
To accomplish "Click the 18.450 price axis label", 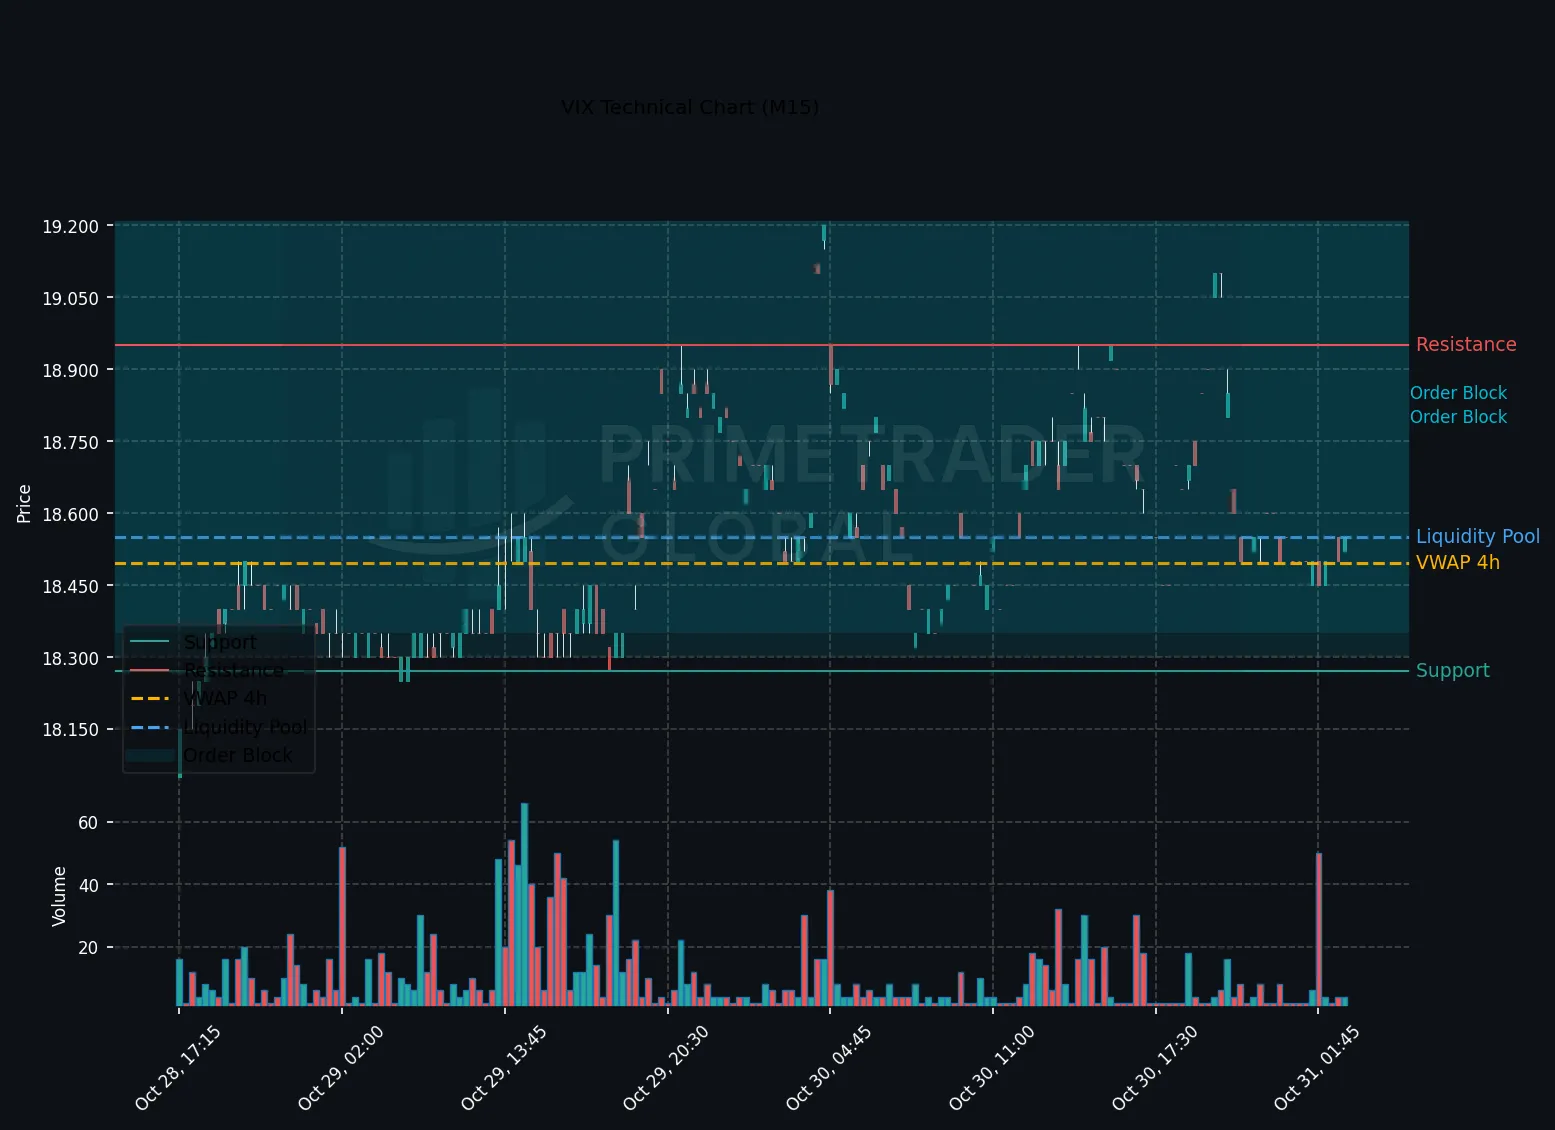I will point(70,586).
